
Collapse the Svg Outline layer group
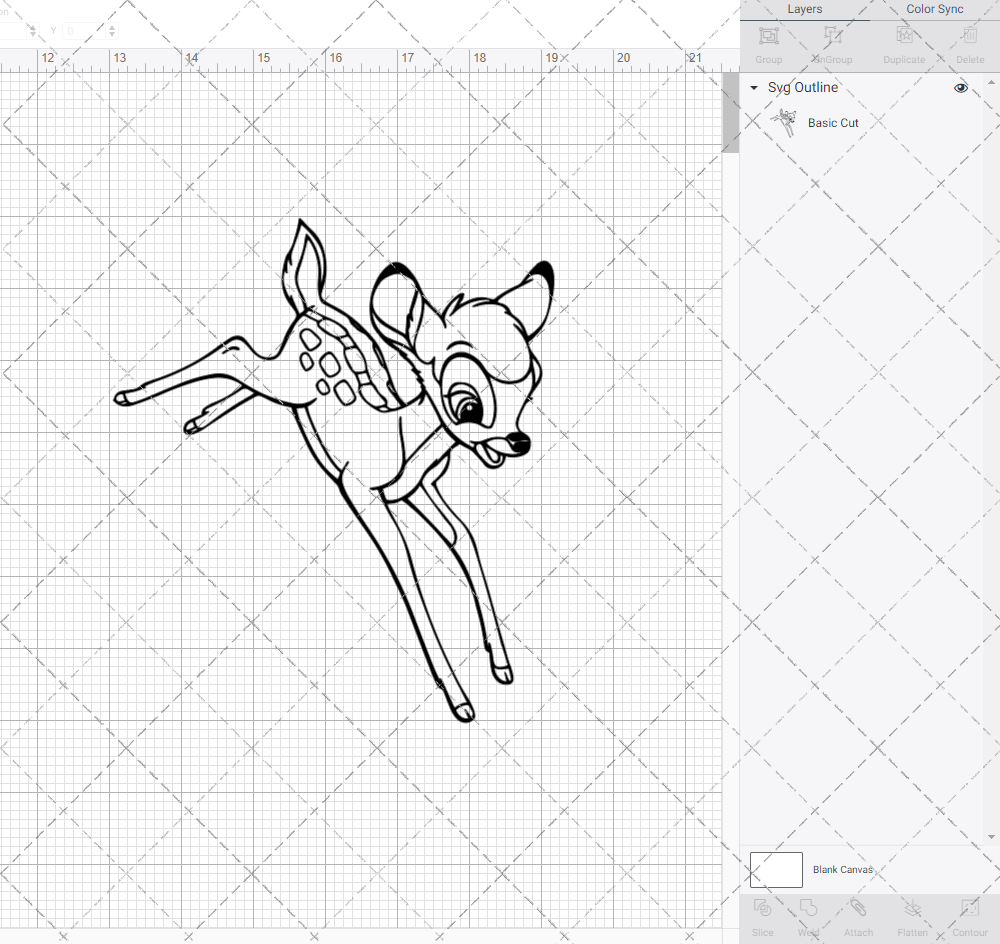tap(754, 88)
